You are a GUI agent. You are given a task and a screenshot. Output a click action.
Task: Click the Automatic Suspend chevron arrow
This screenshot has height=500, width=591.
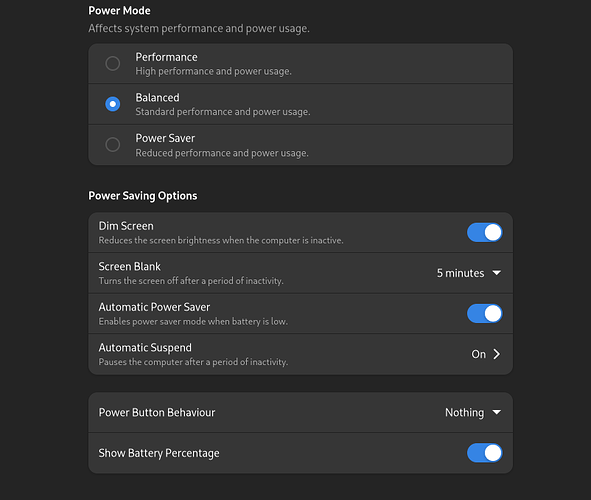point(497,354)
